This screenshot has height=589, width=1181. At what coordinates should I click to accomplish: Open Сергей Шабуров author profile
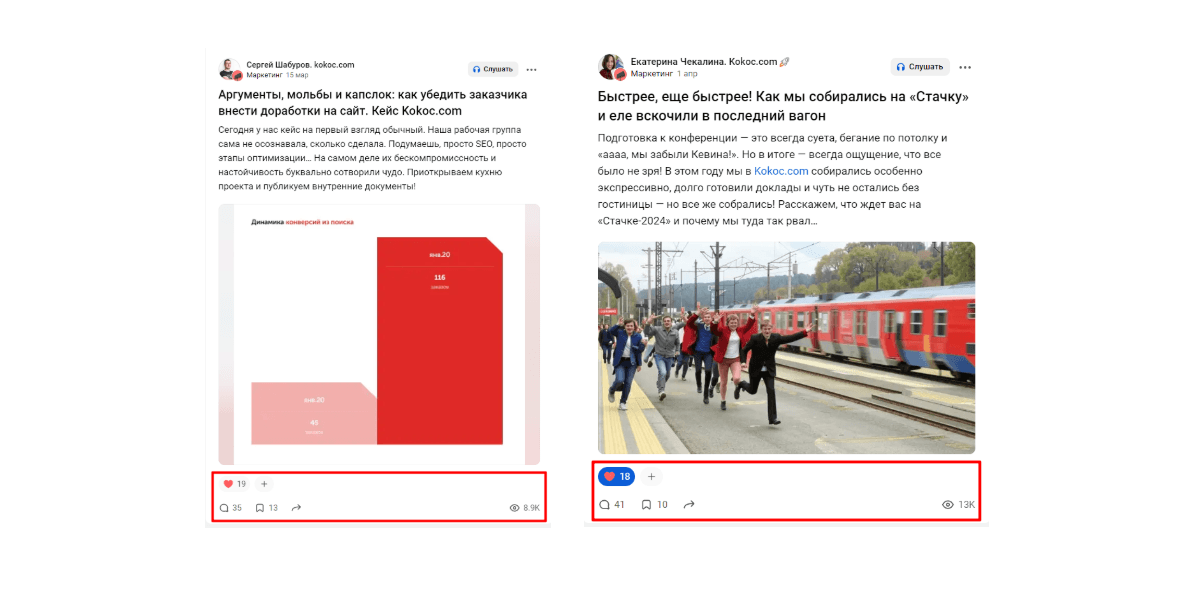click(300, 65)
